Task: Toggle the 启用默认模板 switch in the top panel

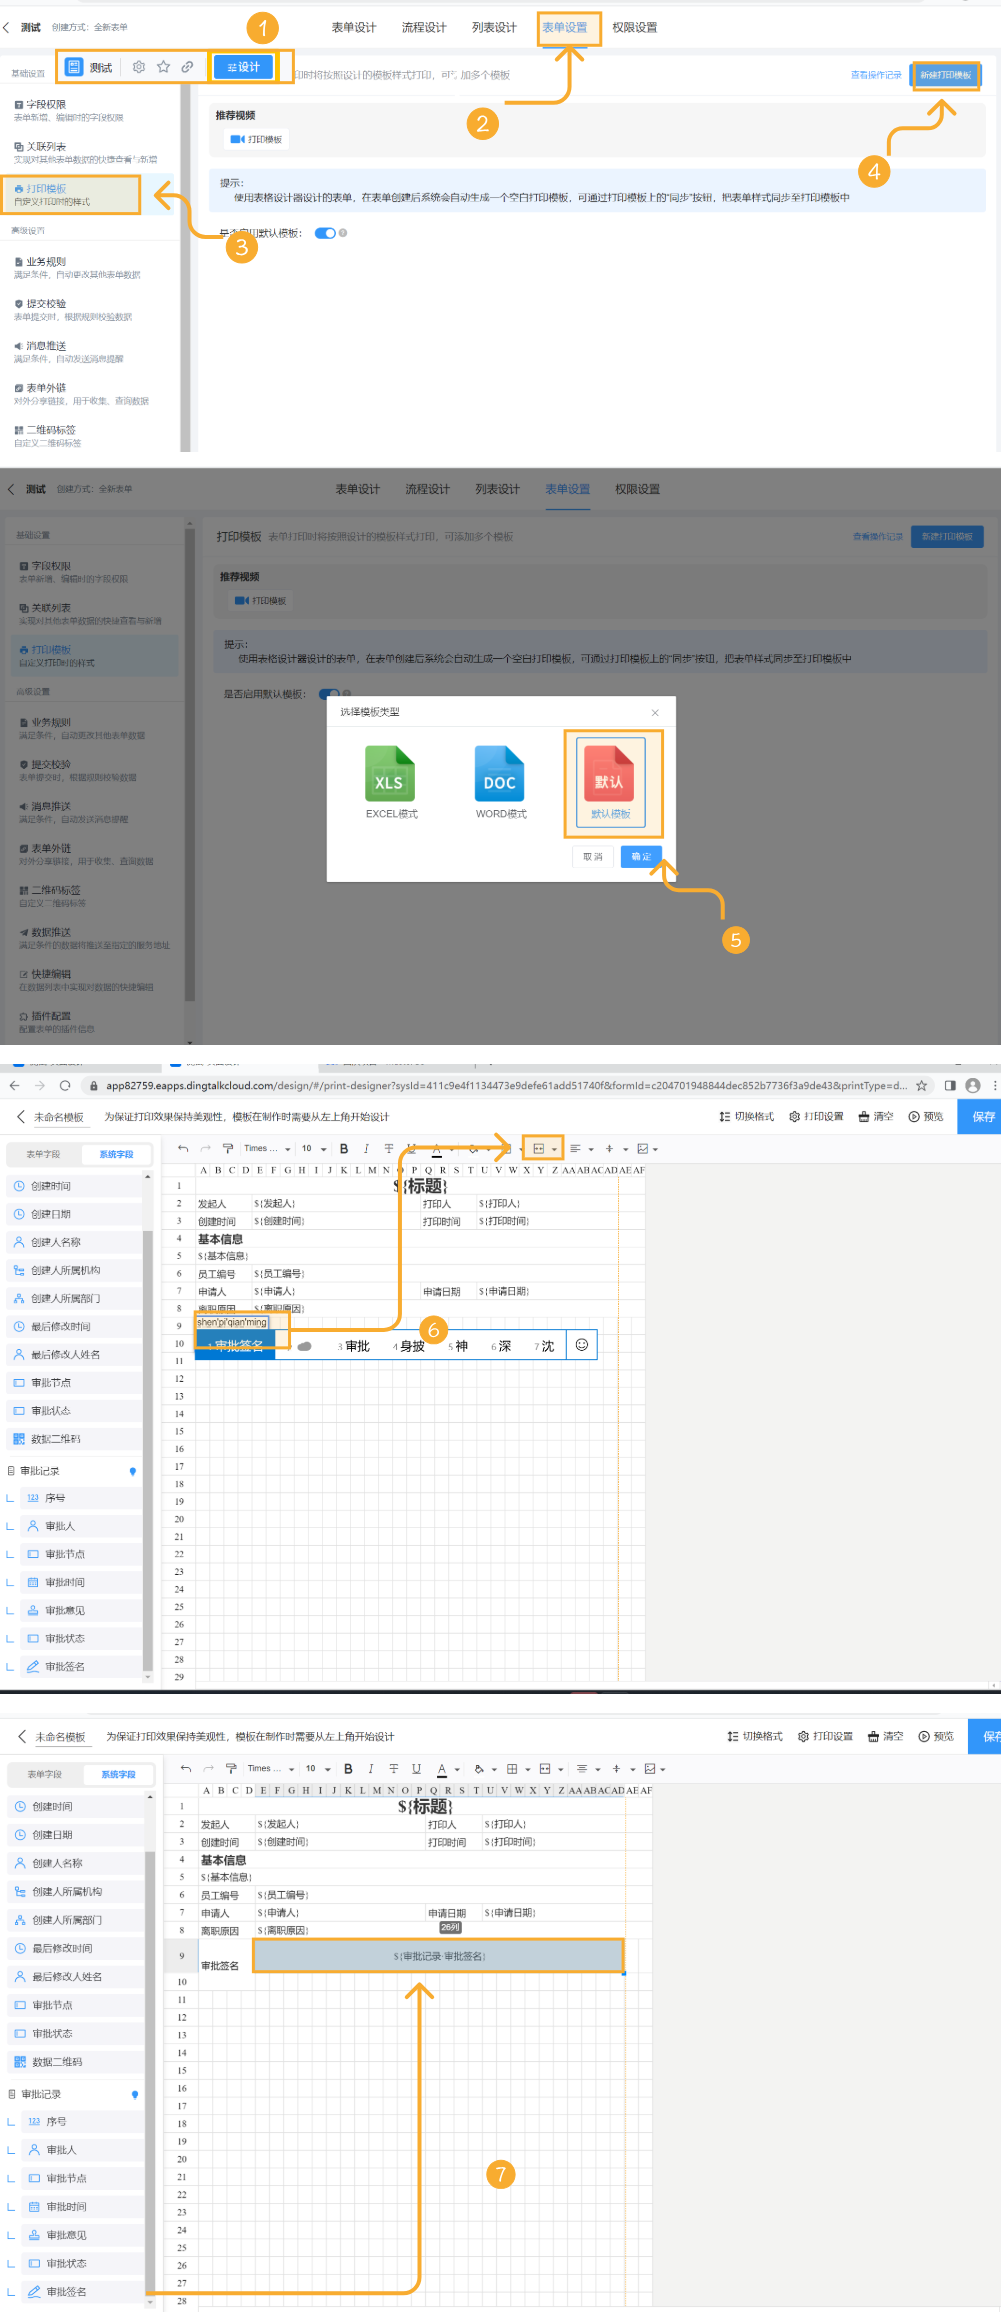Action: (x=325, y=233)
